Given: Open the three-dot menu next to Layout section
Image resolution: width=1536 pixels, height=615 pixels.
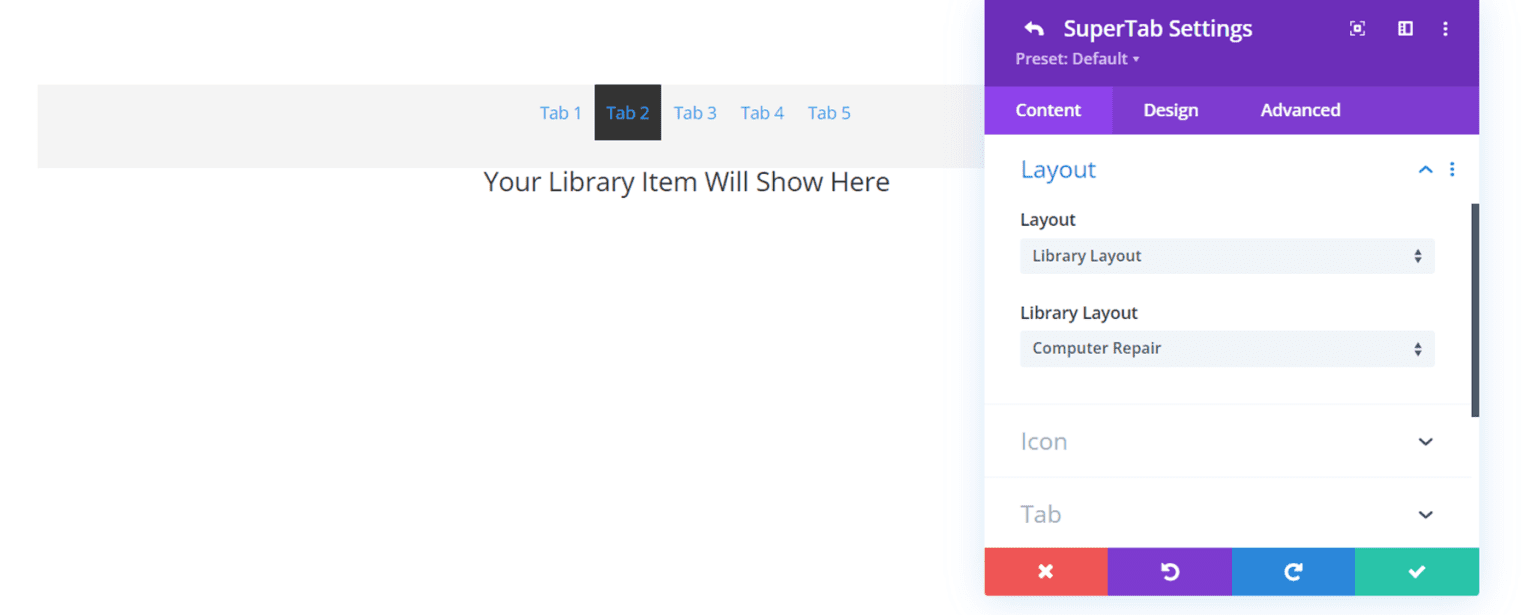Looking at the screenshot, I should coord(1453,169).
